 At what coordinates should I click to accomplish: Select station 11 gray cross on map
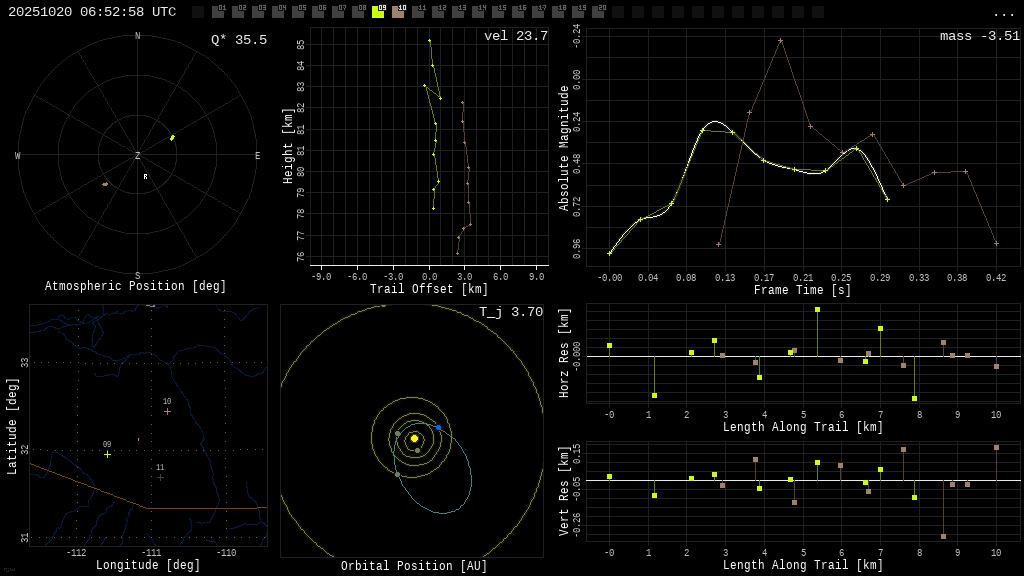160,477
